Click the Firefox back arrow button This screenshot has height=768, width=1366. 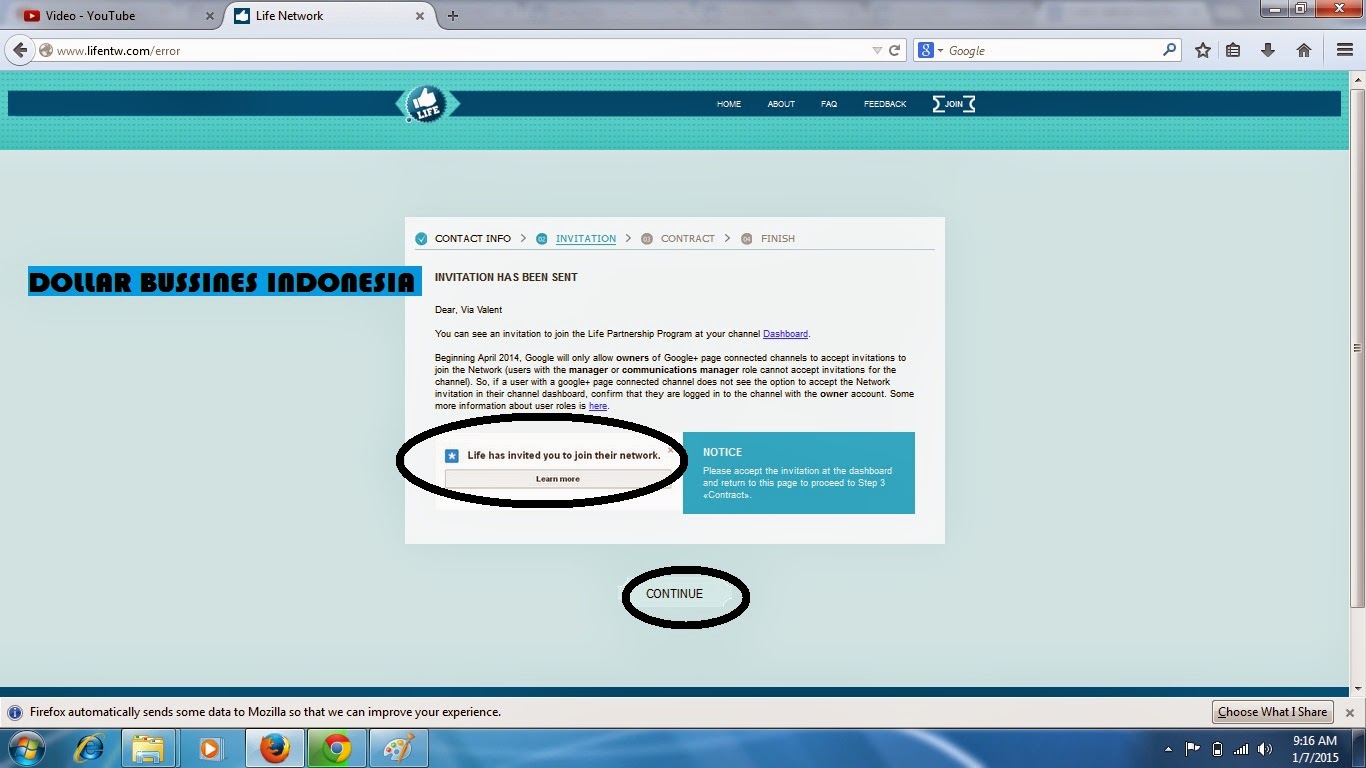[x=20, y=50]
